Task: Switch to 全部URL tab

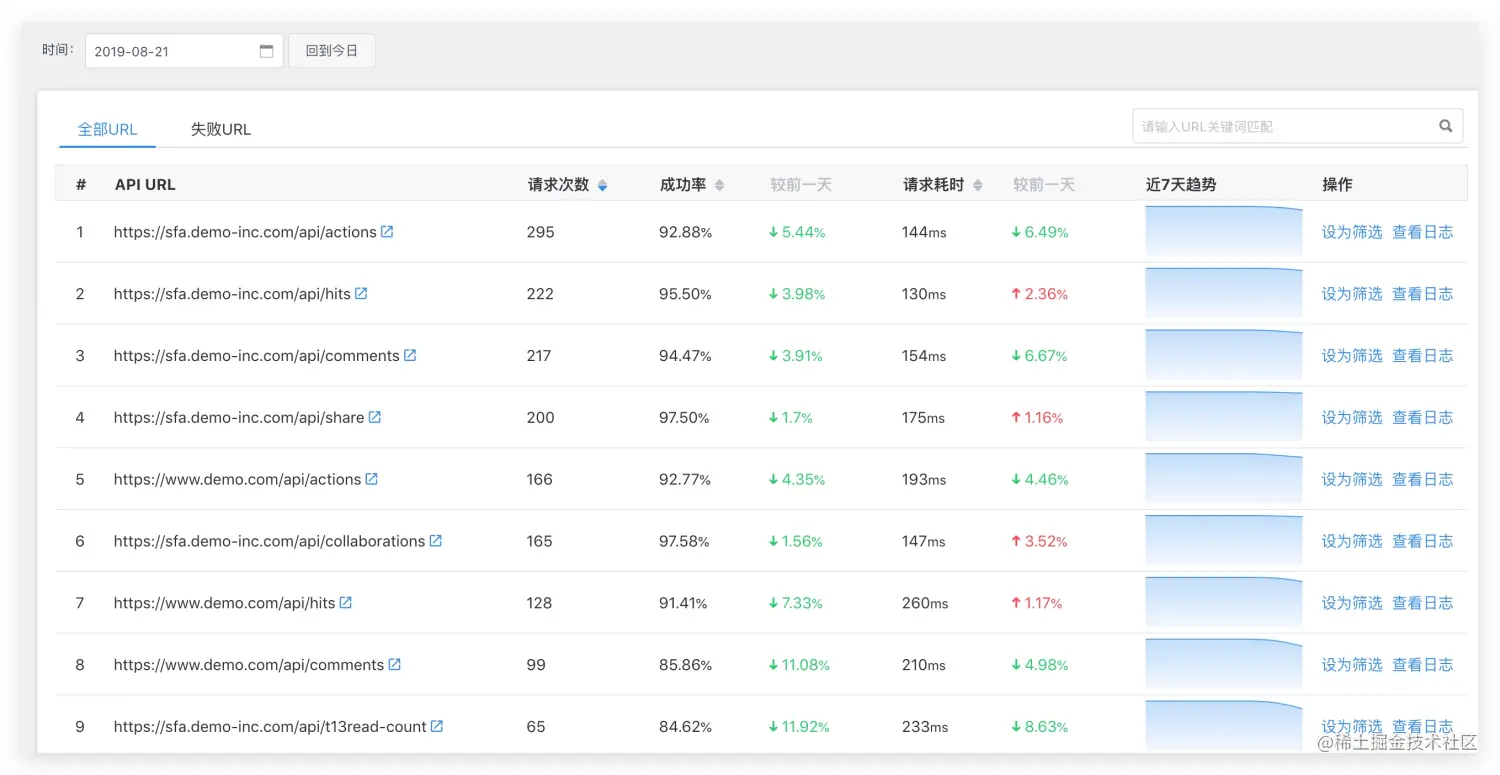Action: coord(107,129)
